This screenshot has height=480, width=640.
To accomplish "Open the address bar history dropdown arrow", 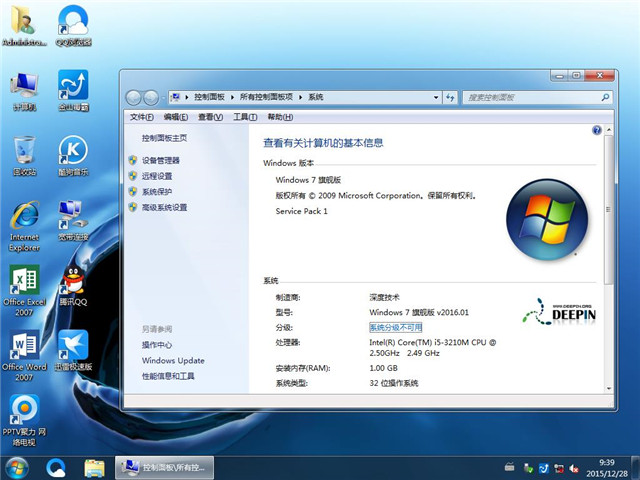I will pos(436,97).
